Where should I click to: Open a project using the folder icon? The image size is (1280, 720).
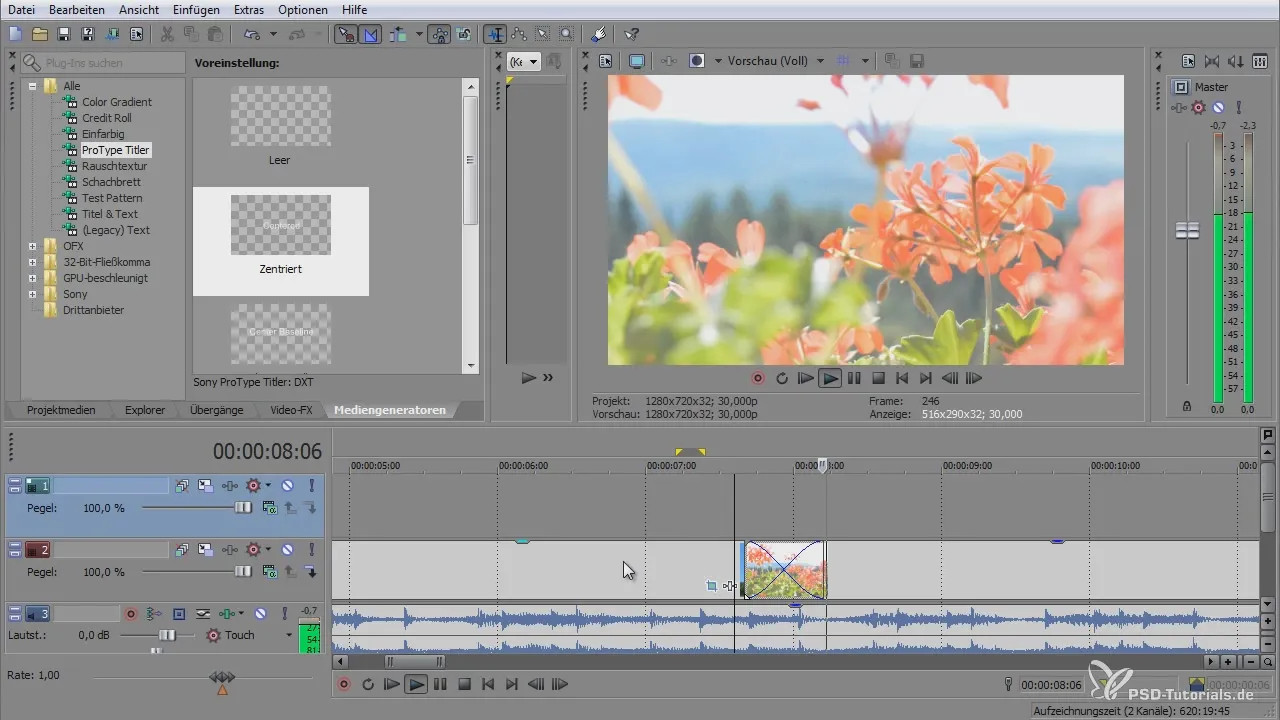pos(40,34)
